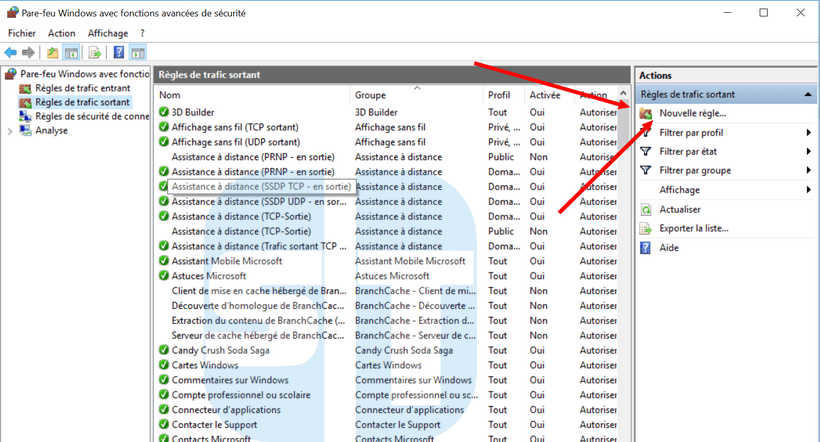Click the Aide help icon in Actions pane
The height and width of the screenshot is (442, 820).
click(x=645, y=247)
